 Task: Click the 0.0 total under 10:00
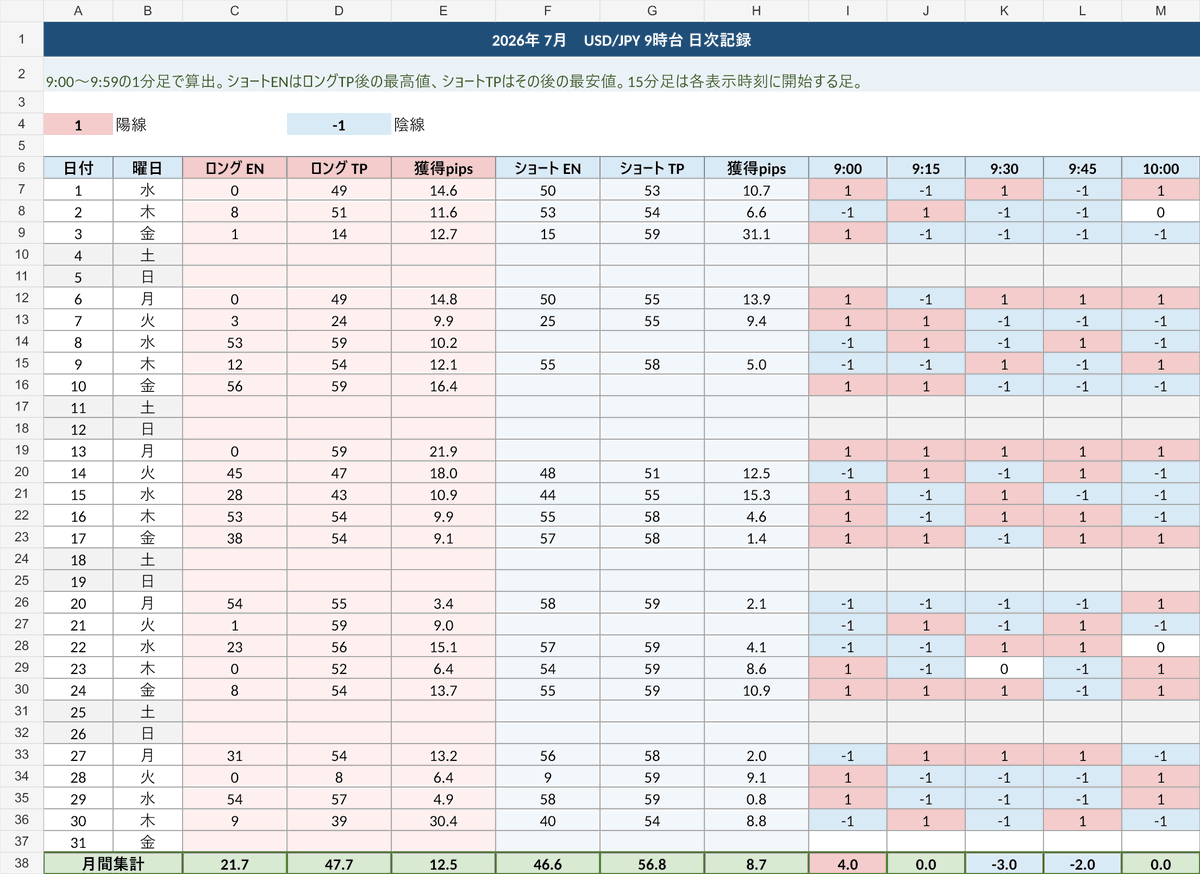(x=1160, y=863)
